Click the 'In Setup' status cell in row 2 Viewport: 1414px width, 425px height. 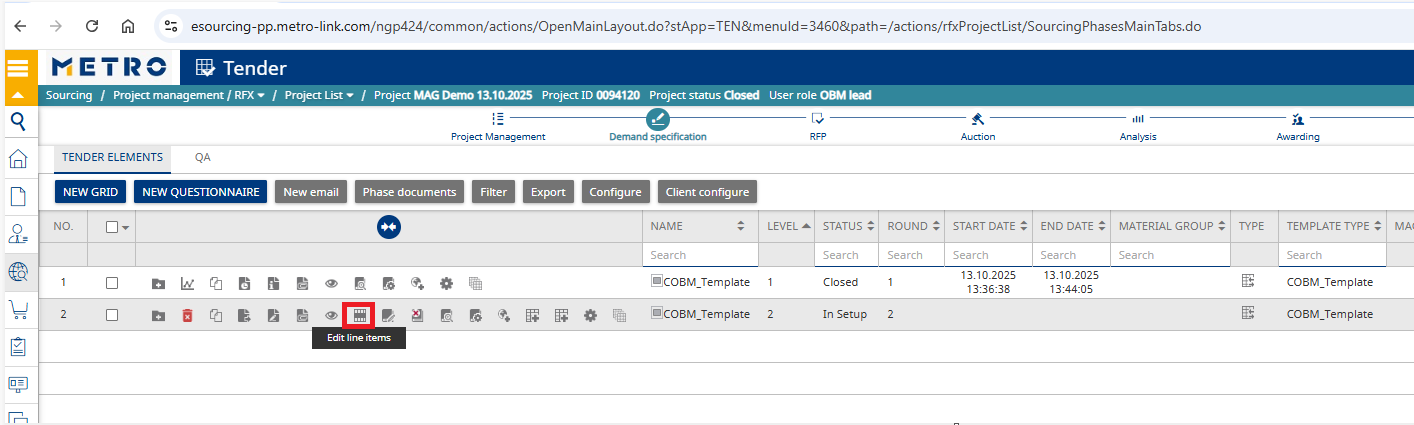click(x=844, y=315)
